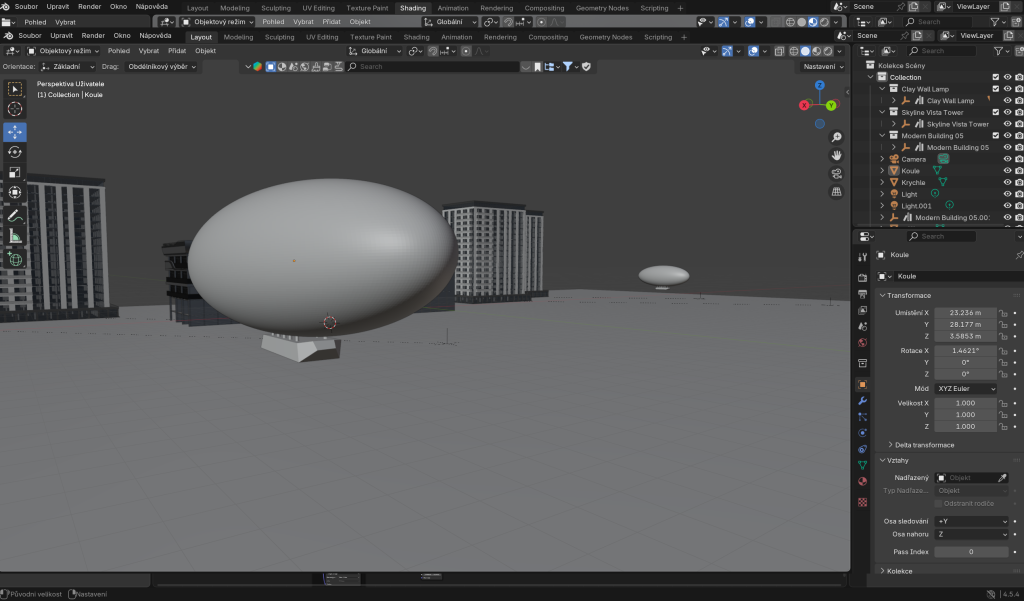Click the Nastavení options button
This screenshot has width=1024, height=601.
tap(823, 66)
